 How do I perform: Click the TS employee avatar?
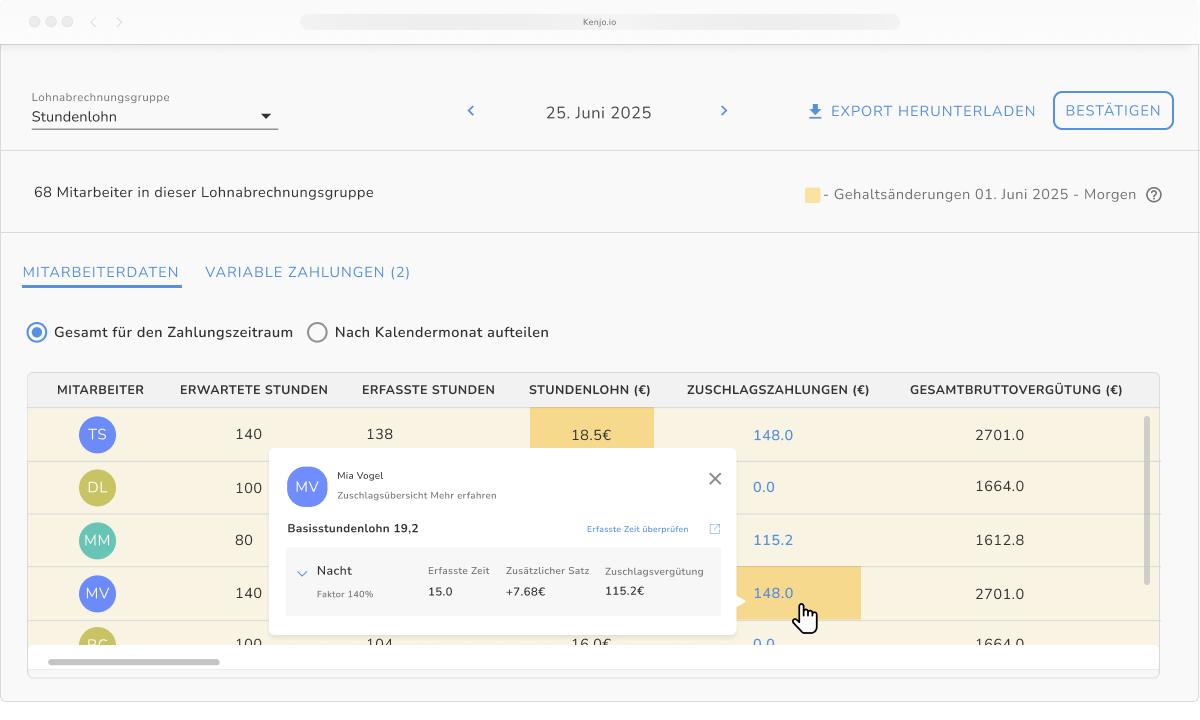(98, 434)
